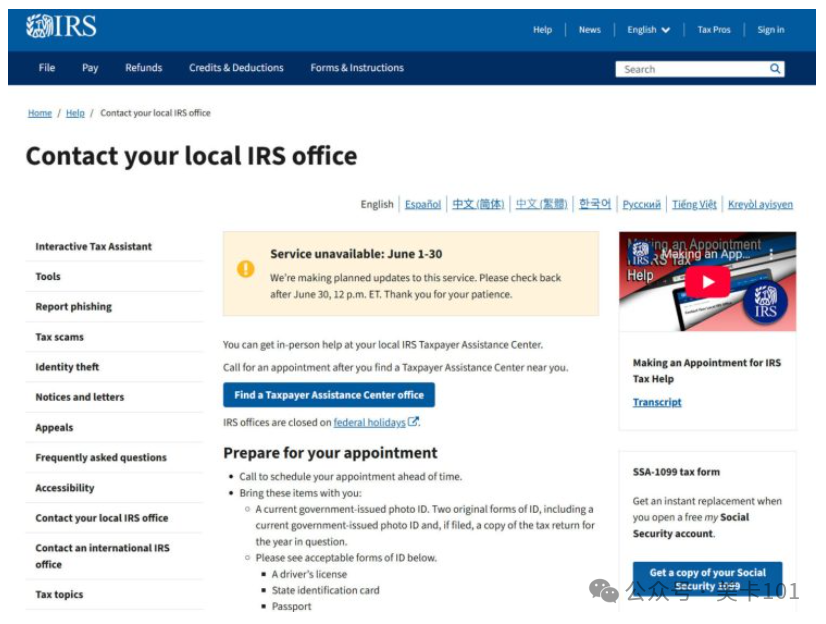826x624 pixels.
Task: Open the Refunds menu
Action: pyautogui.click(x=143, y=67)
